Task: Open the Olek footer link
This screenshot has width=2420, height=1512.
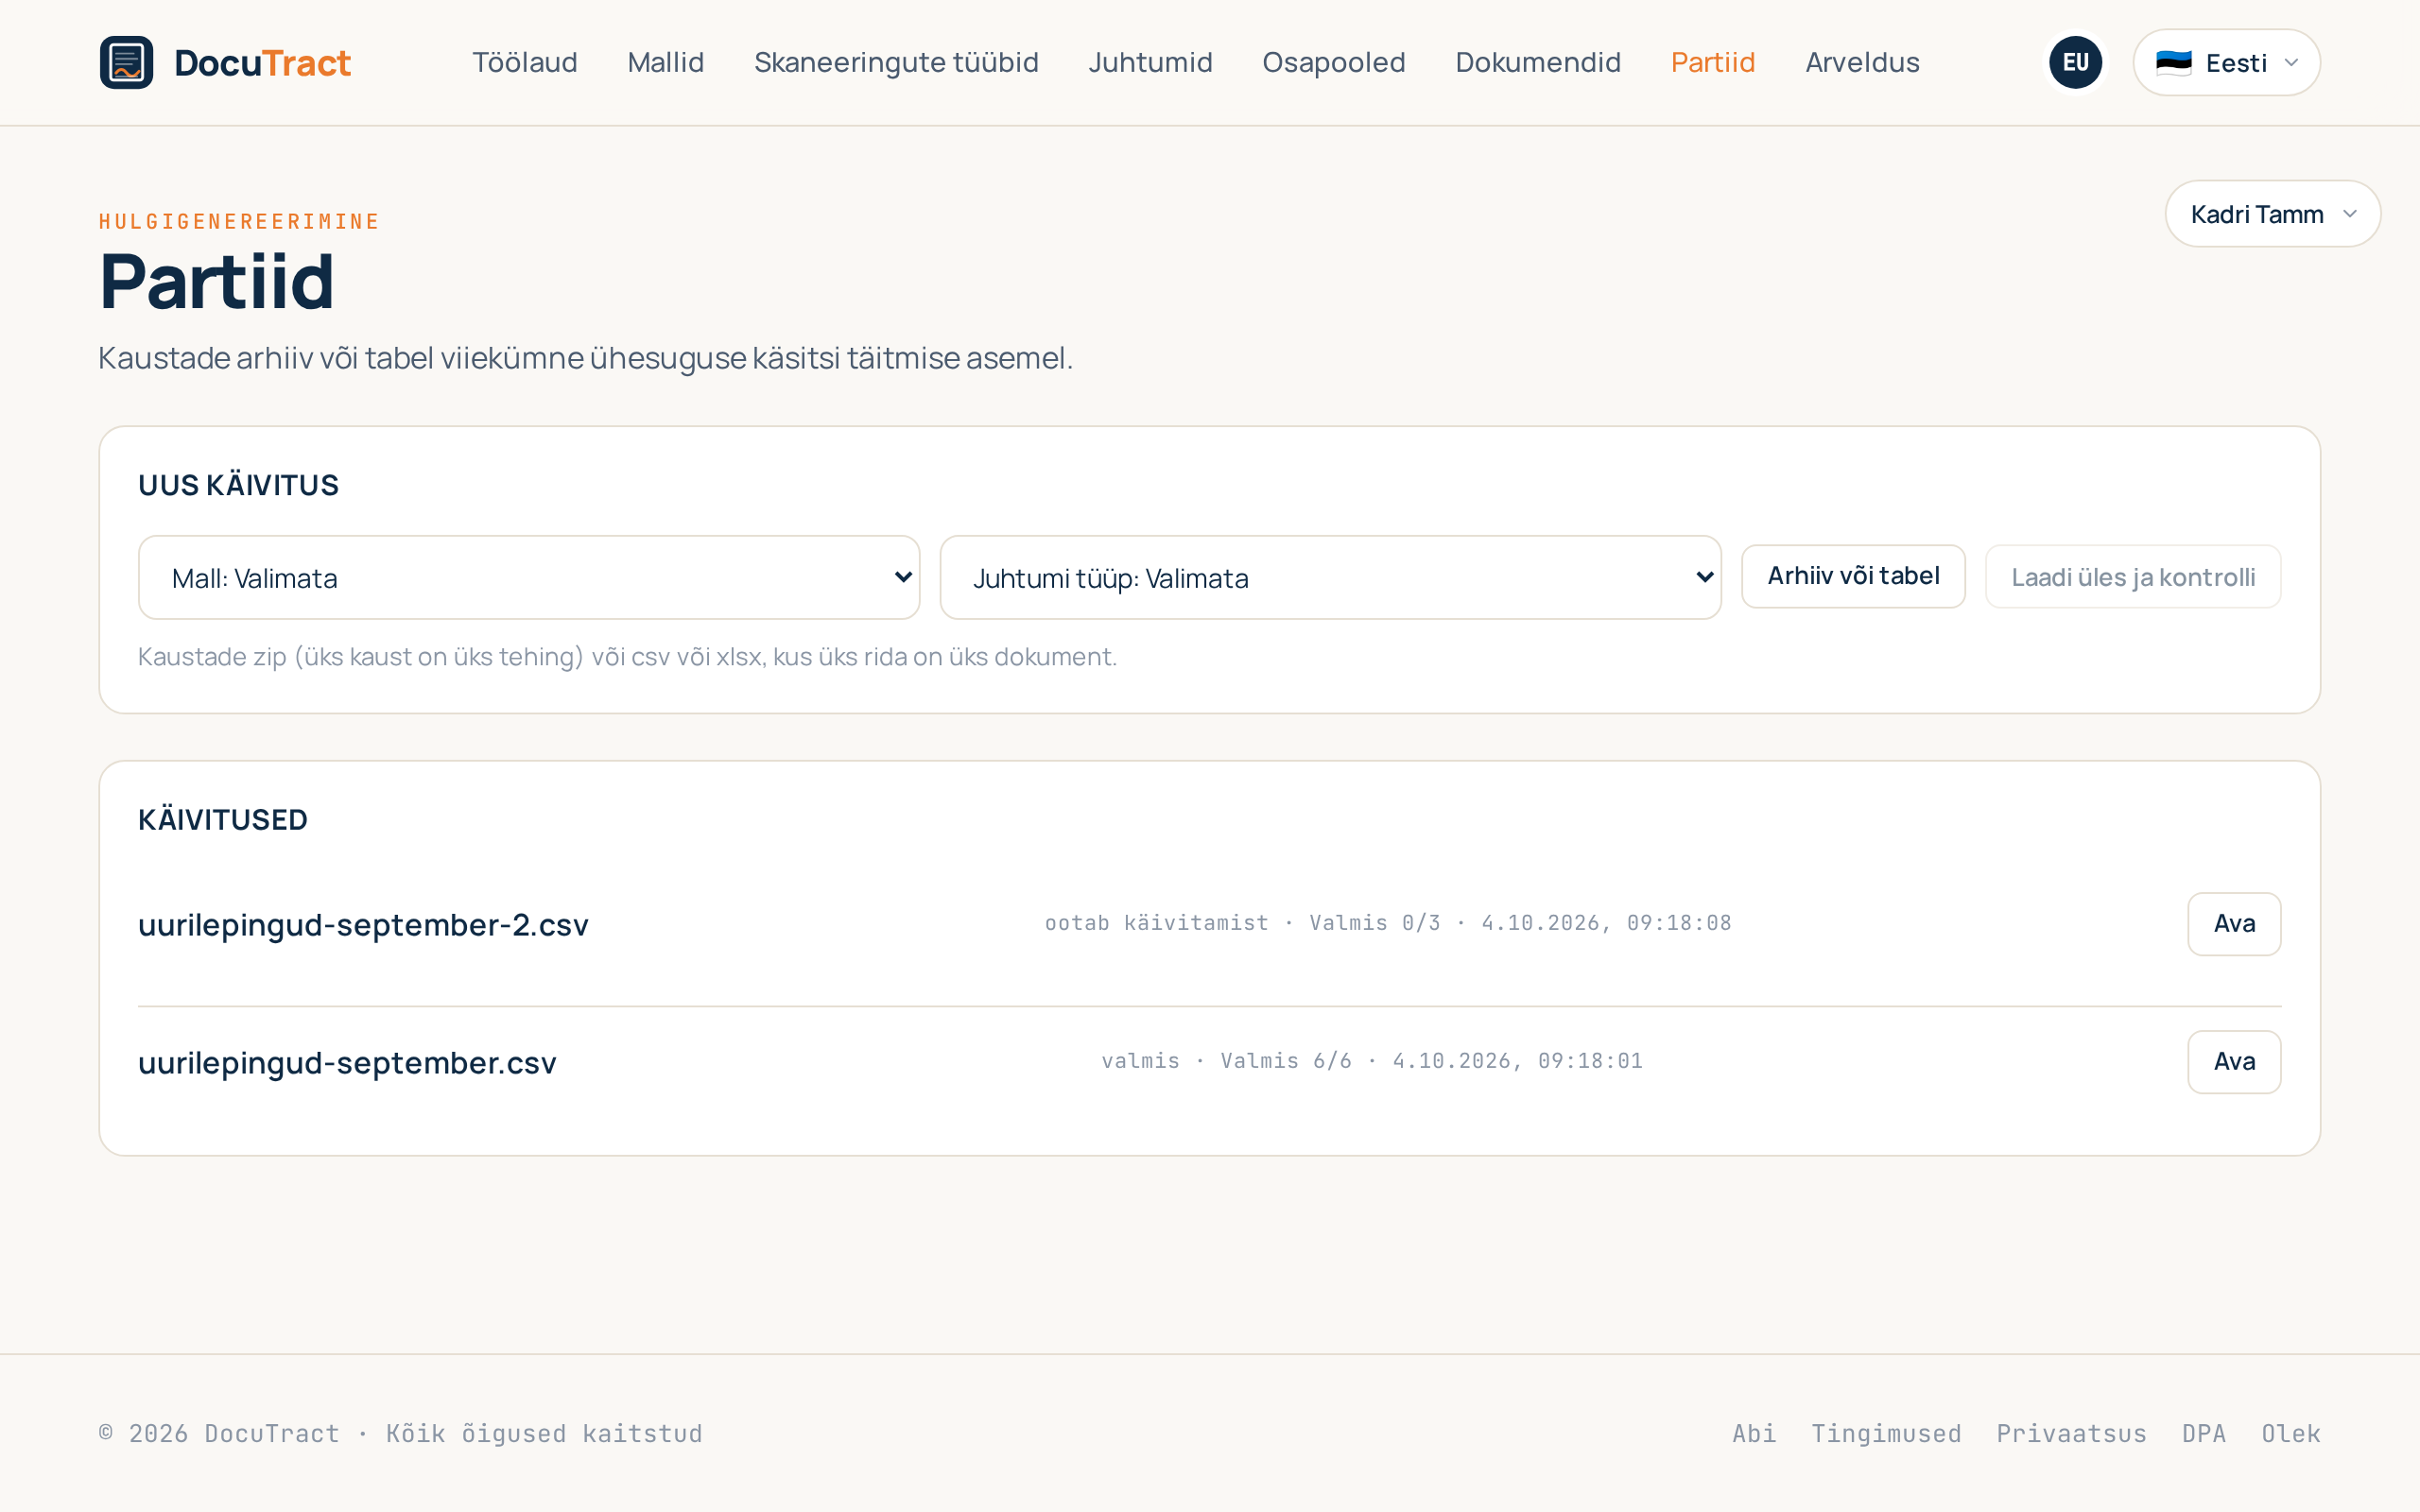Action: pos(2291,1433)
